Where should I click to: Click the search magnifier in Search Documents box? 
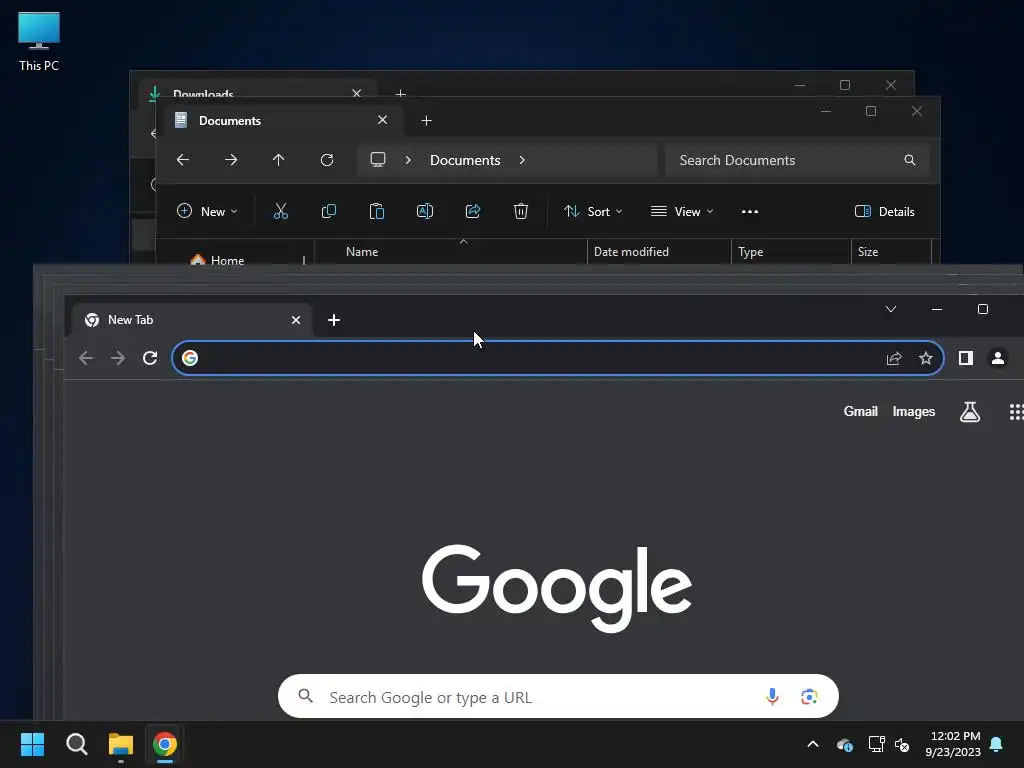tap(910, 160)
